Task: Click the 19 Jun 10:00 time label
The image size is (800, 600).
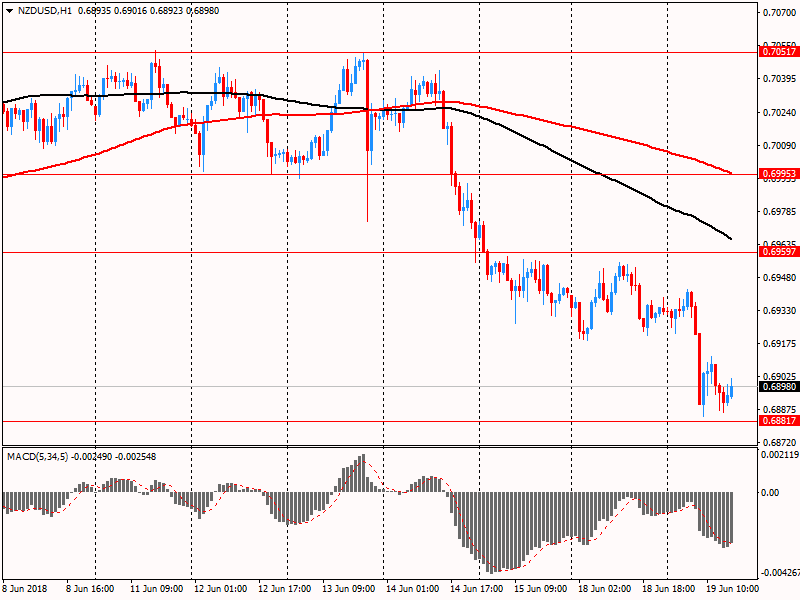Action: [733, 588]
